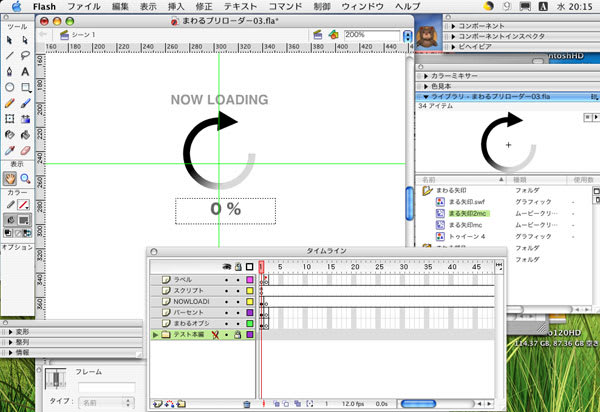Select the Rectangle tool
This screenshot has height=412, width=600.
[x=25, y=87]
